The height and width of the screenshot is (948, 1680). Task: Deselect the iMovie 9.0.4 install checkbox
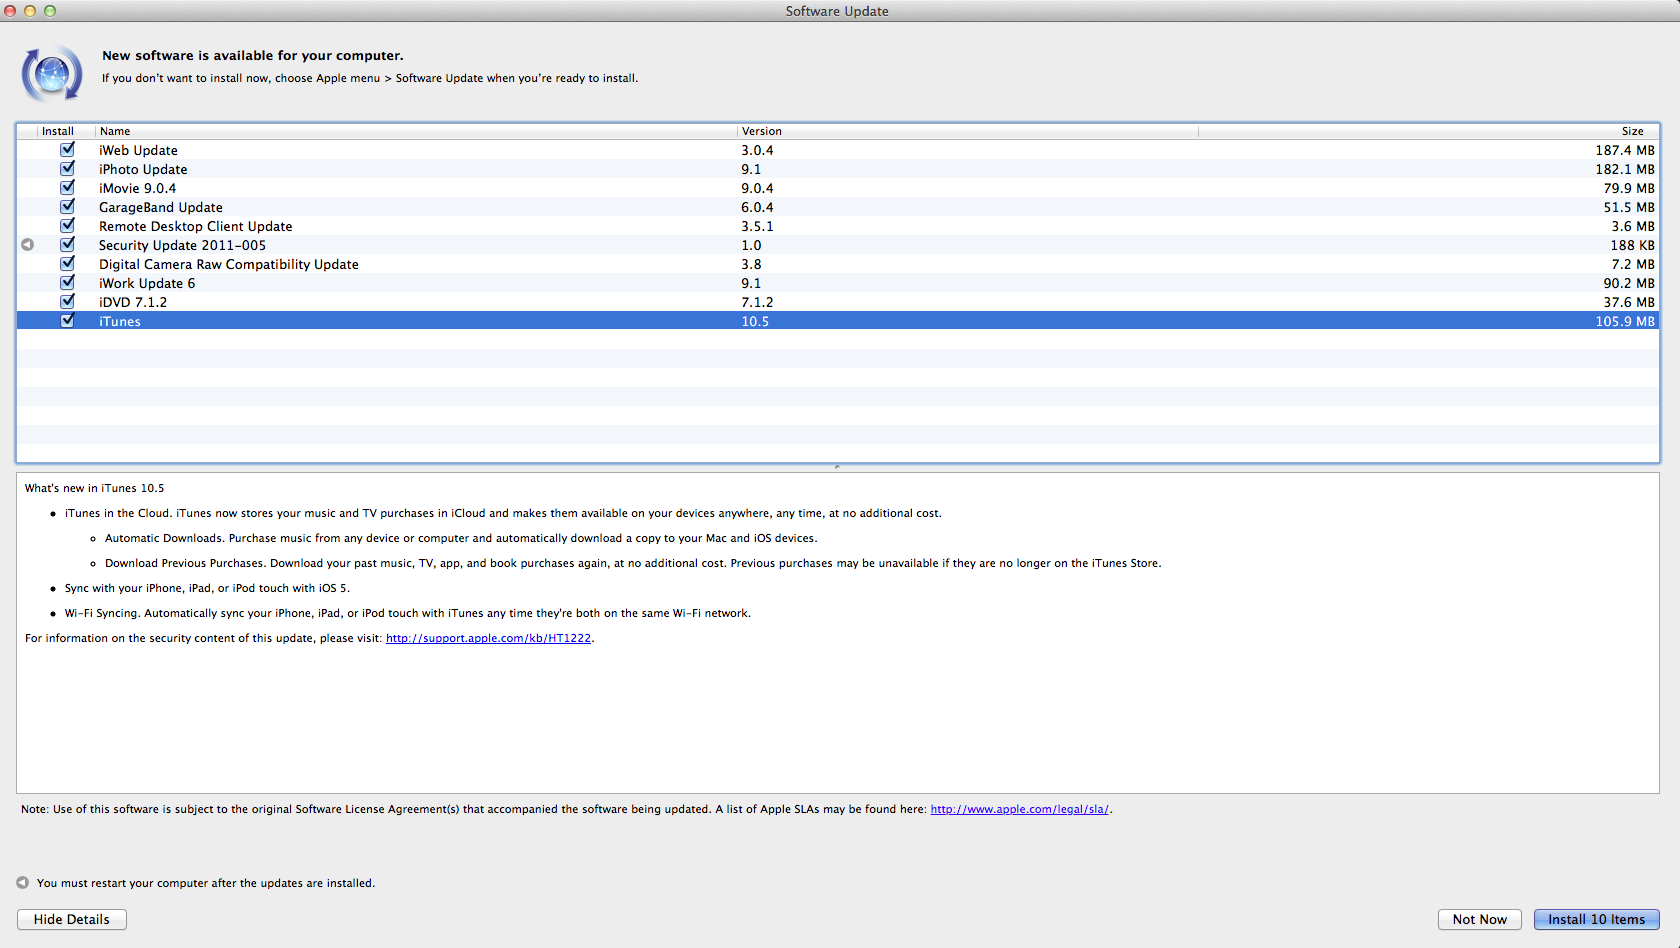tap(67, 188)
